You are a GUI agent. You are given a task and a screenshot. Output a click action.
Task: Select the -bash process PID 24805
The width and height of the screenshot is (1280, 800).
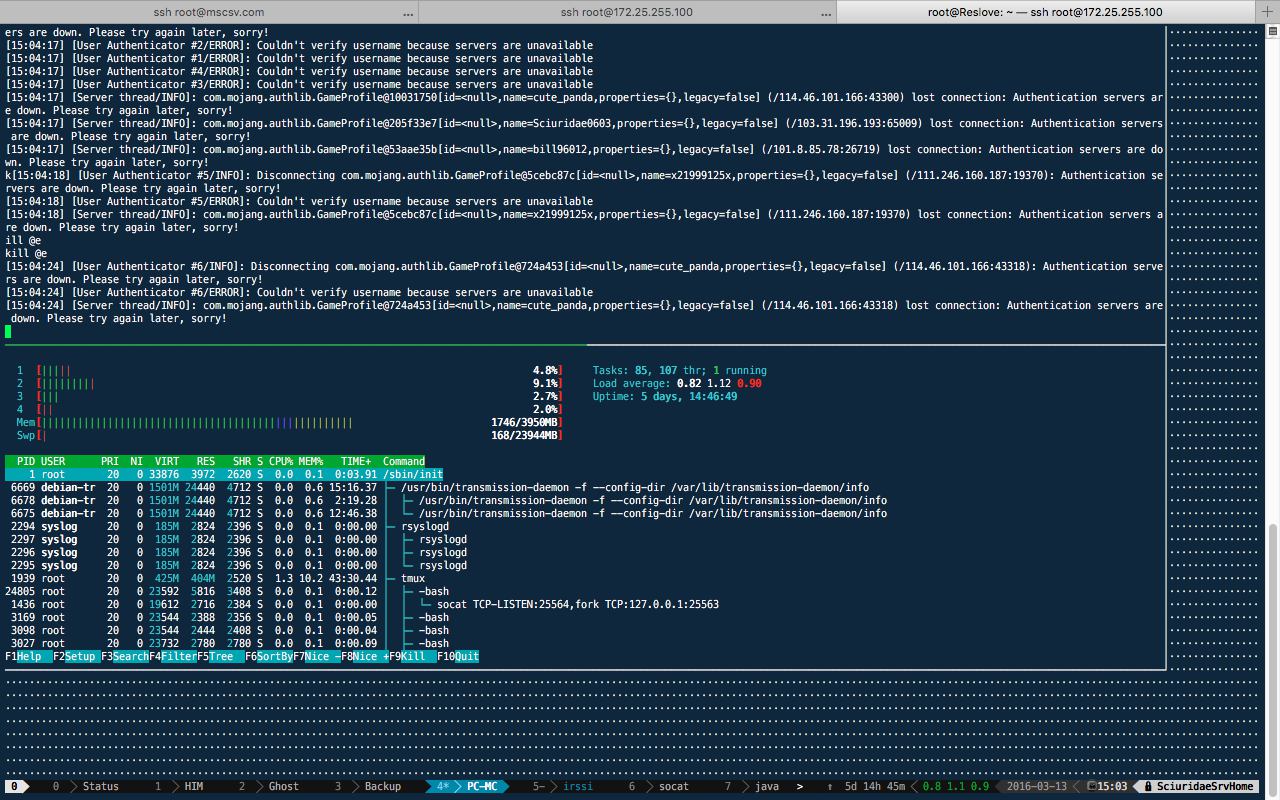coord(228,592)
